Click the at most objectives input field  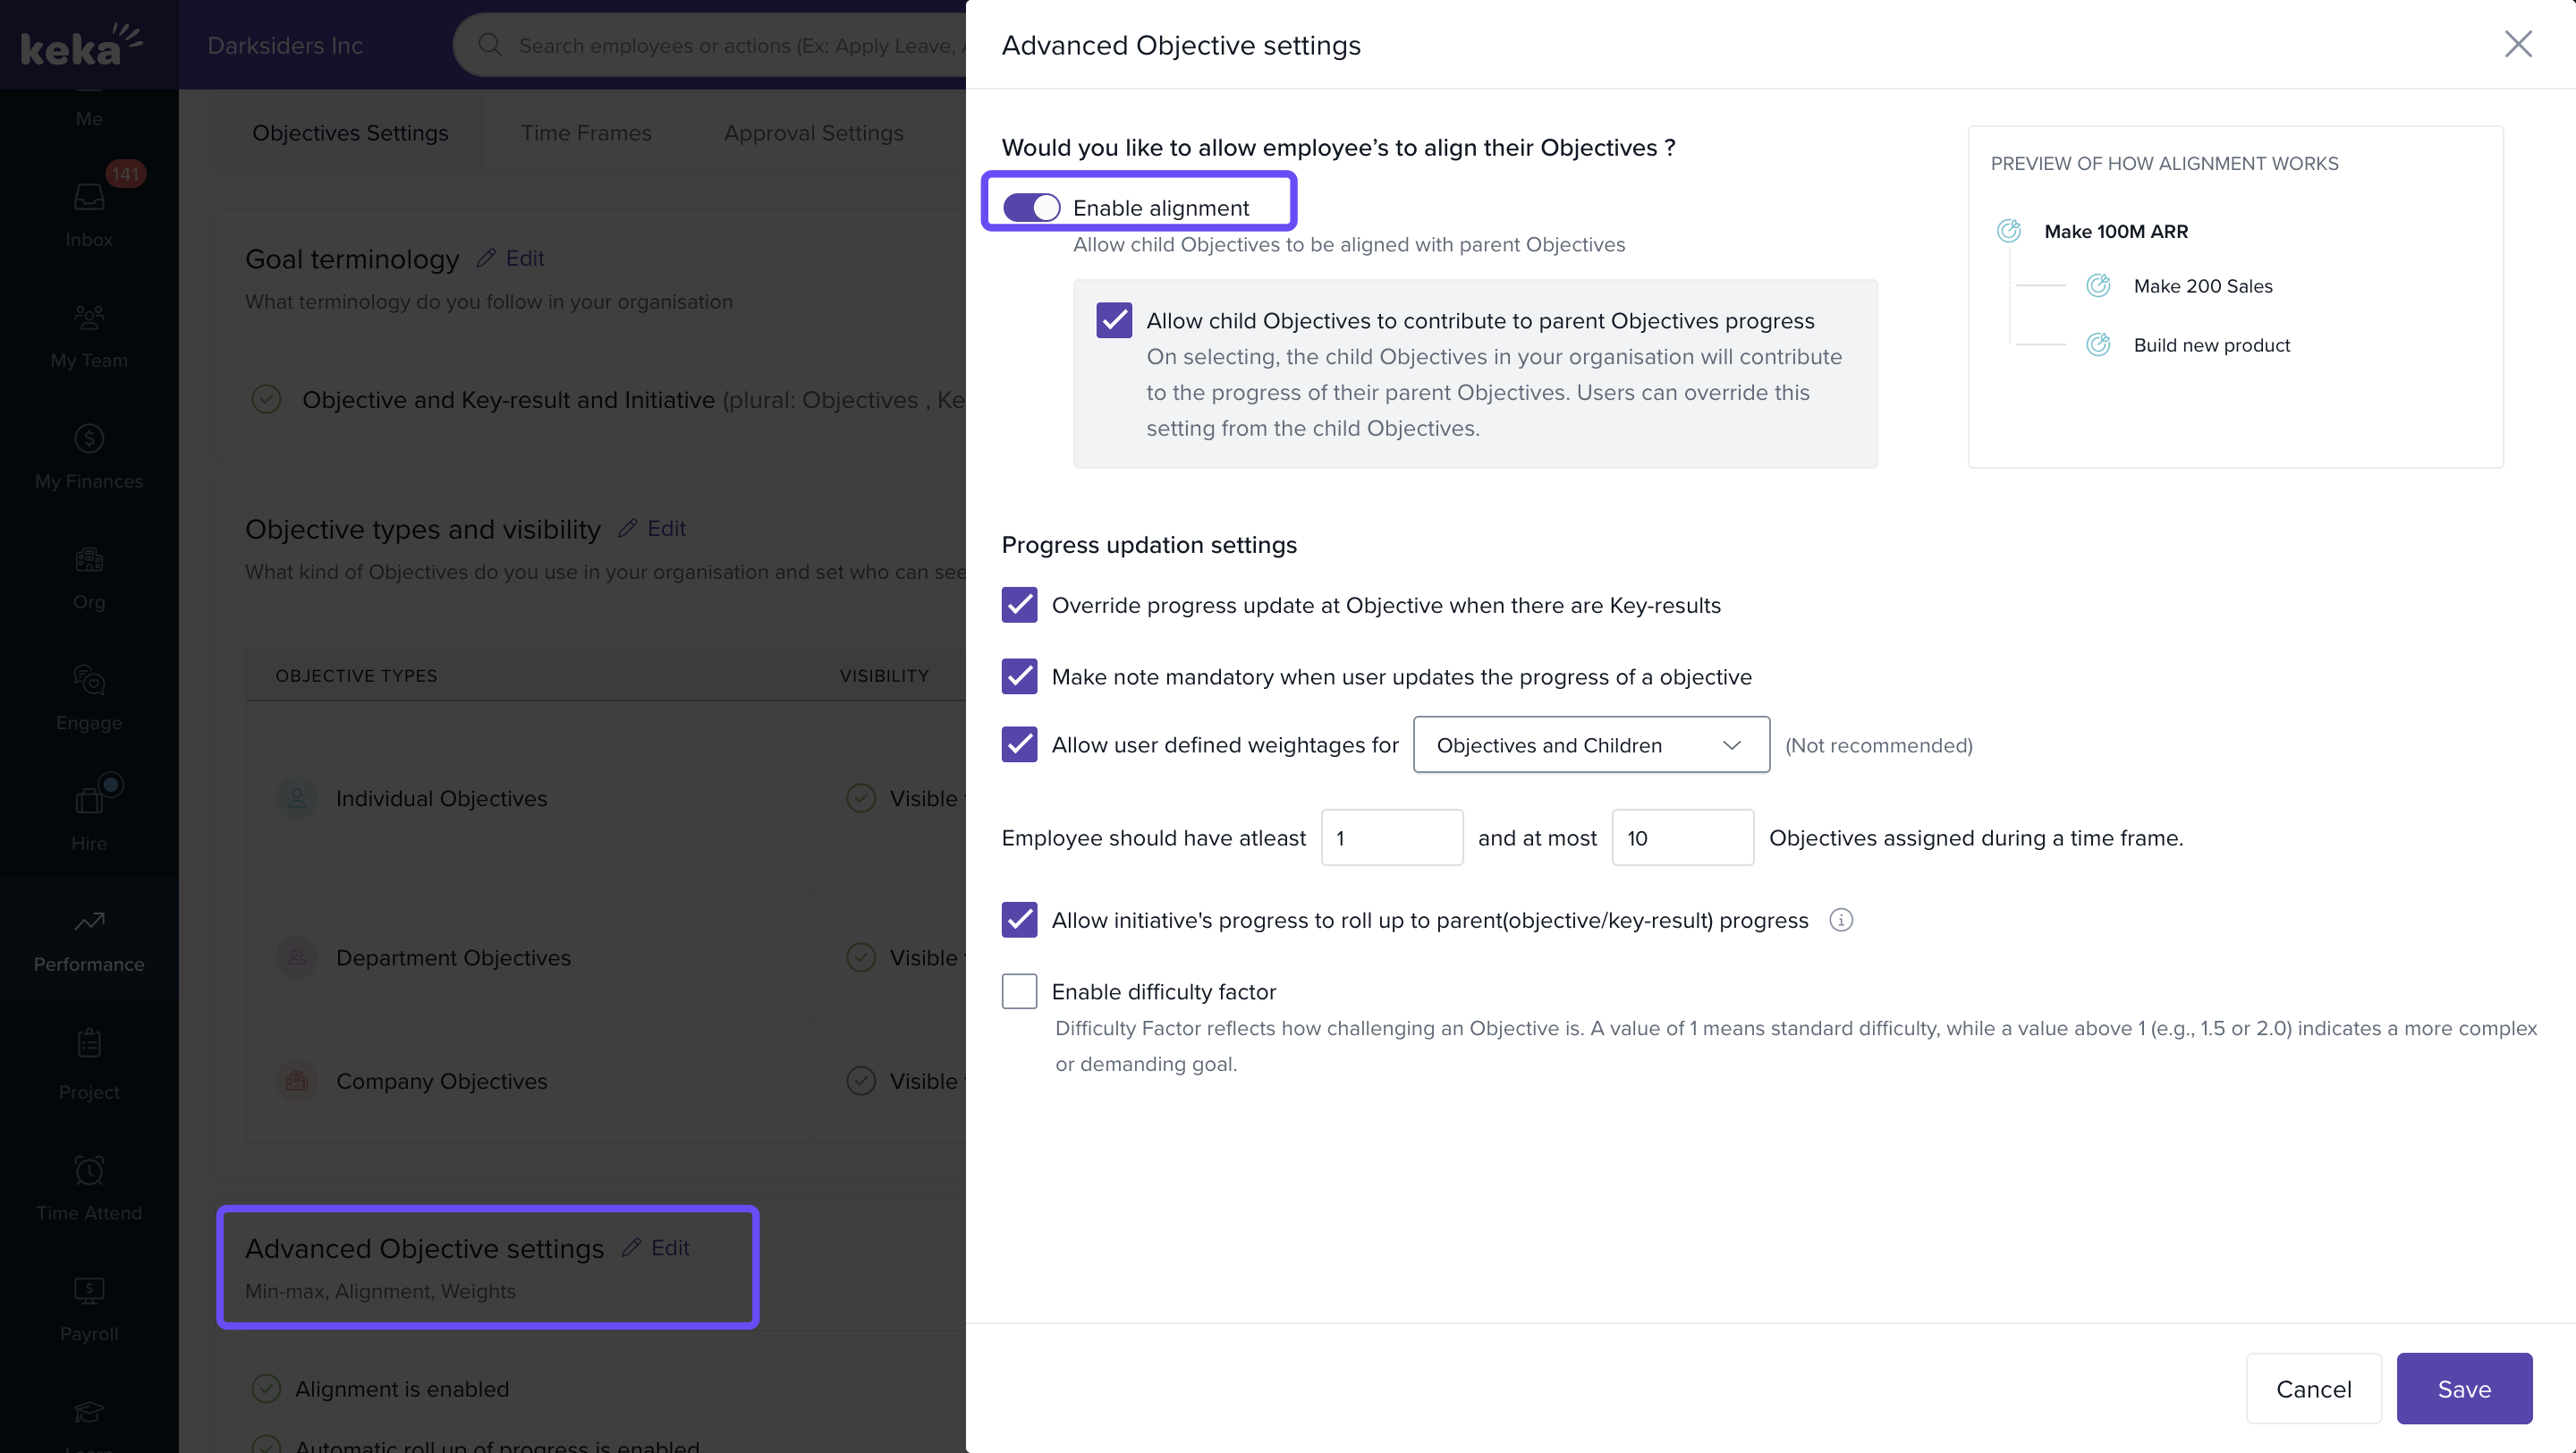click(1682, 838)
